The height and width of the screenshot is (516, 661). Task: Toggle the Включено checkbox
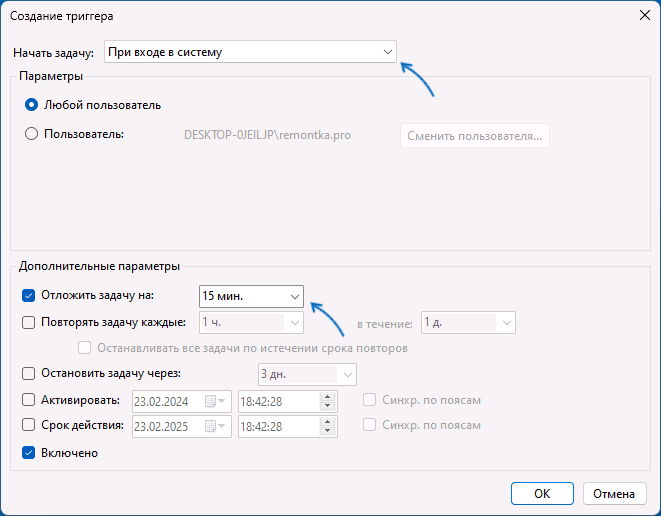29,453
